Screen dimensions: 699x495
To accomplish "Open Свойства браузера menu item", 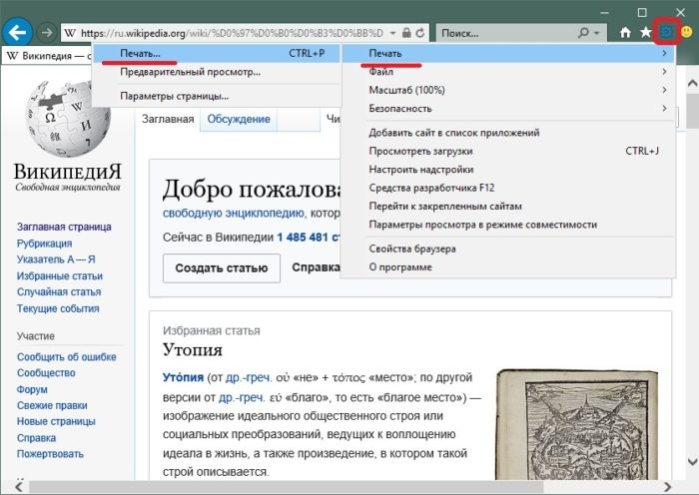I will point(508,248).
